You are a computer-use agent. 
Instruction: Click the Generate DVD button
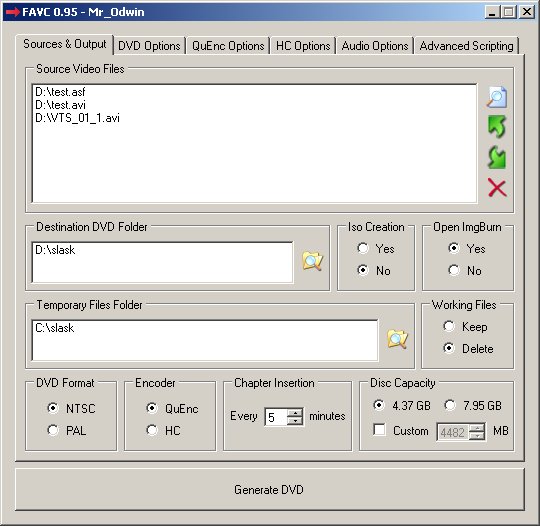pyautogui.click(x=270, y=489)
